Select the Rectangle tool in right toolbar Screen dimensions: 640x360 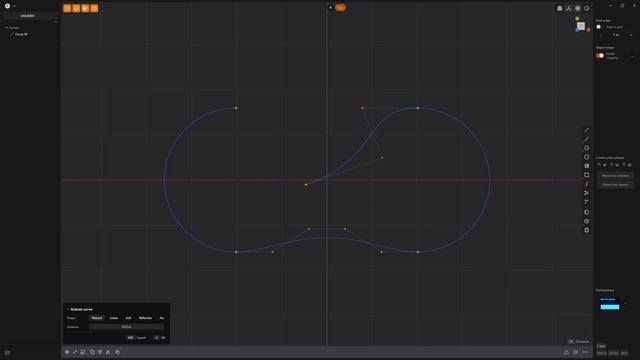click(587, 175)
